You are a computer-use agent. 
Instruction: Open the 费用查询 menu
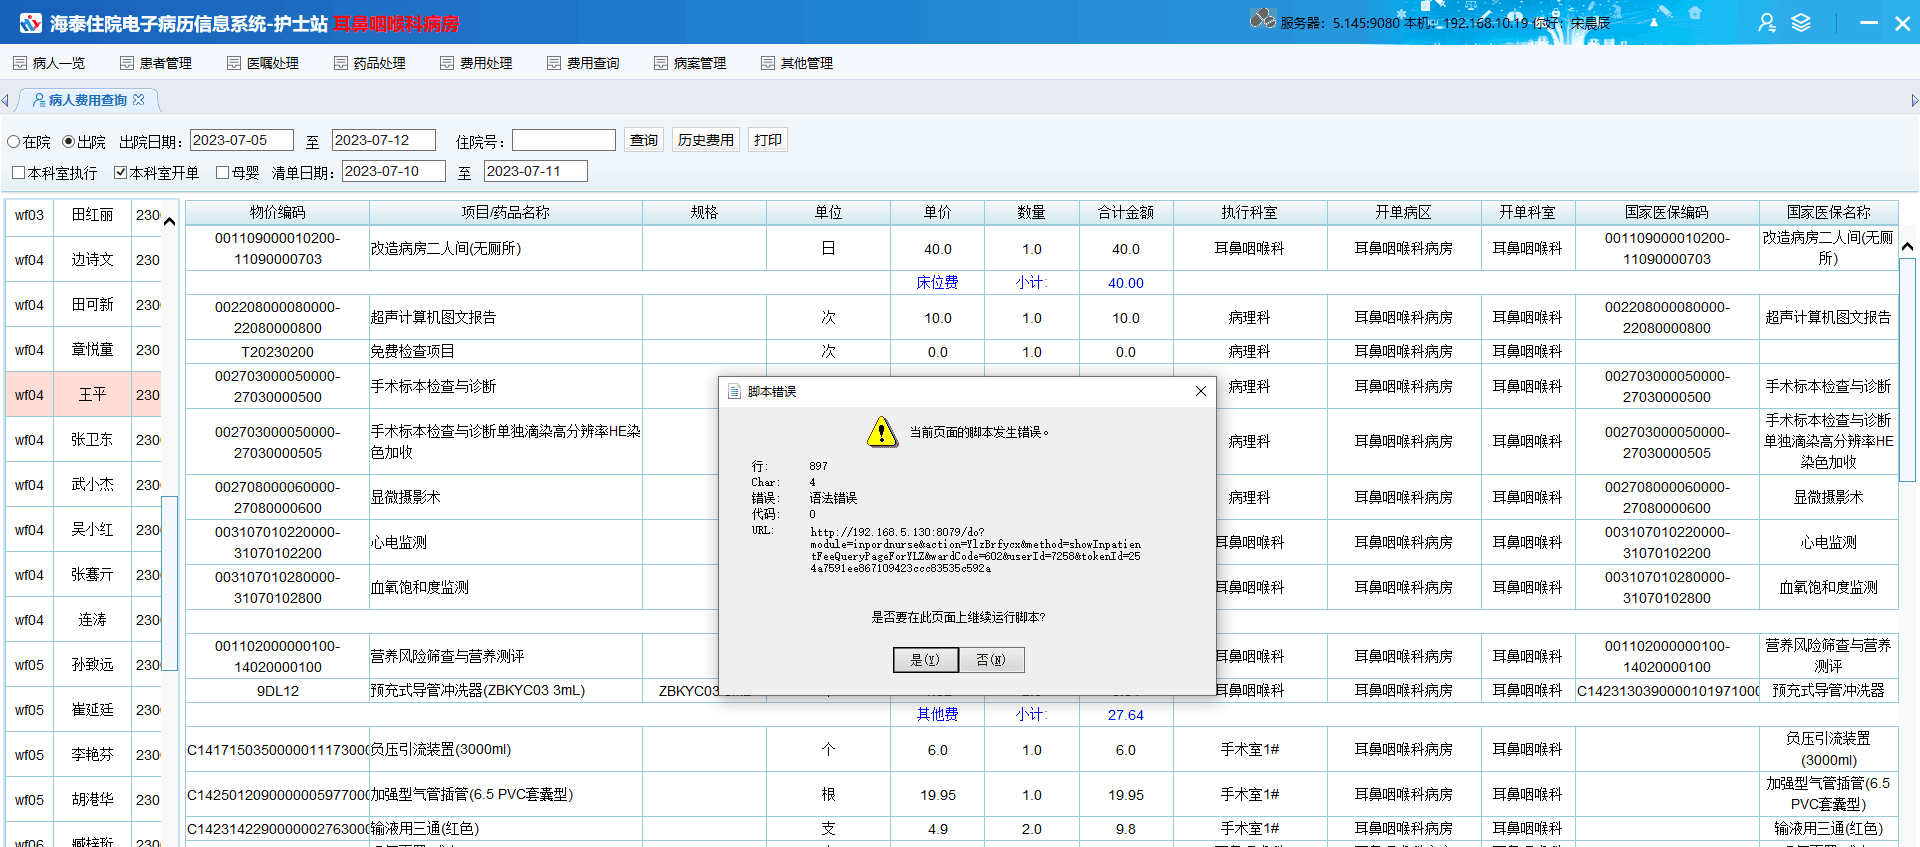click(584, 63)
